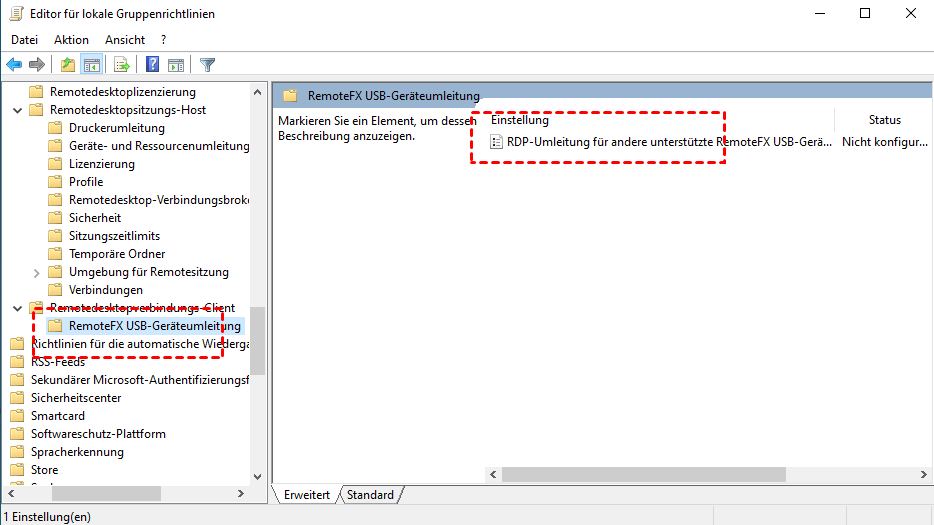Click settings list horizontal scrollbar right arrow
This screenshot has width=934, height=525.
[x=923, y=474]
